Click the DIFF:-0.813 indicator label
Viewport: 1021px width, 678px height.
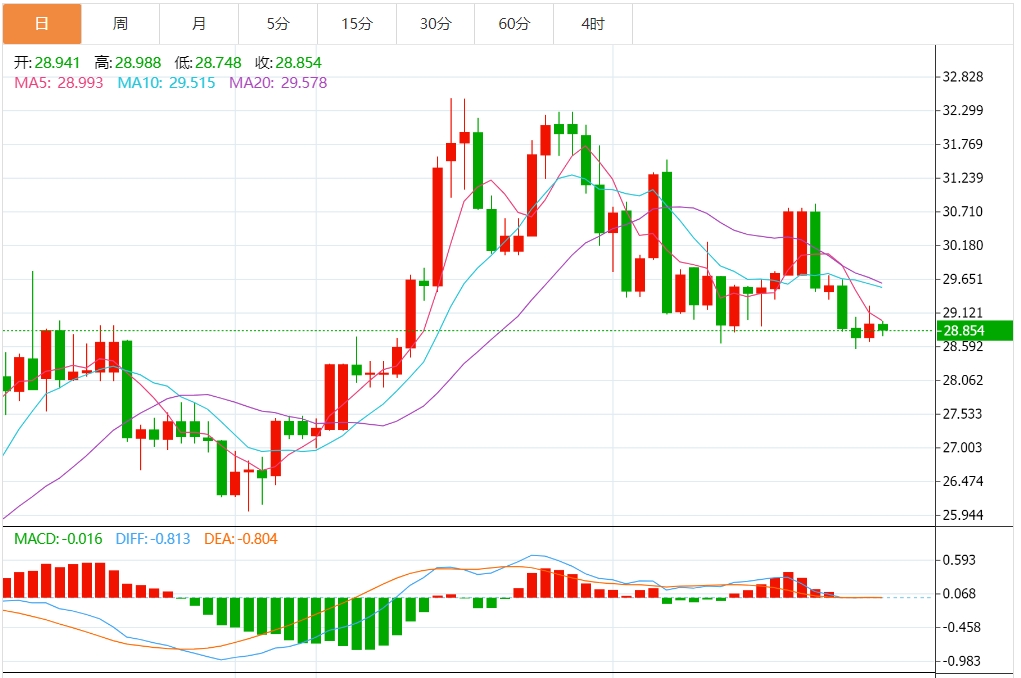153,539
